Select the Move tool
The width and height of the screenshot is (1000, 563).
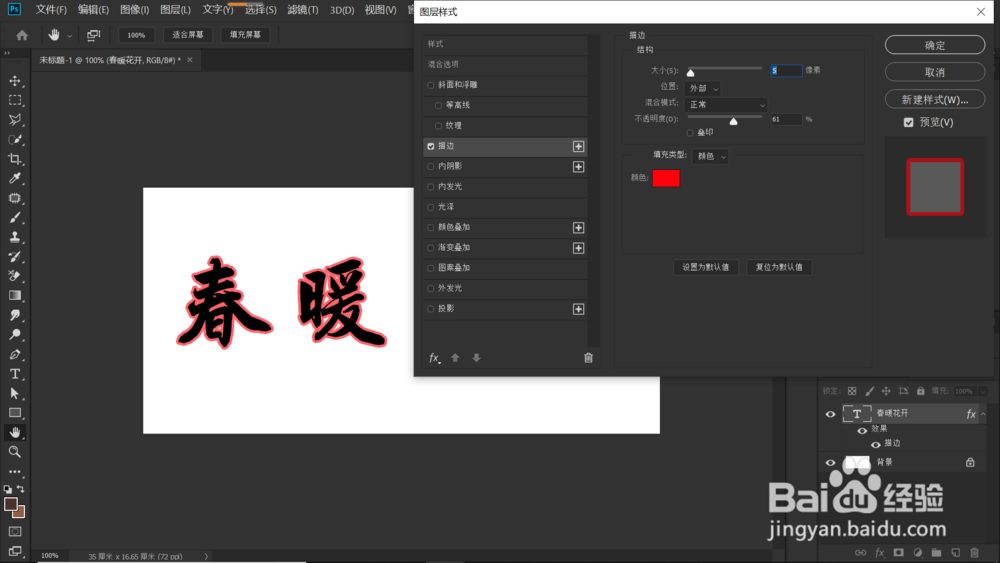[x=15, y=81]
